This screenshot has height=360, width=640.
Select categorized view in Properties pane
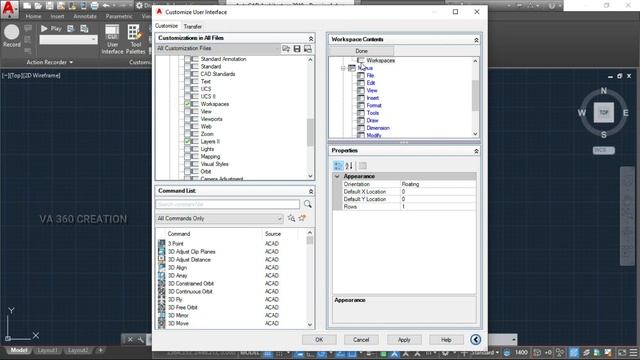338,165
